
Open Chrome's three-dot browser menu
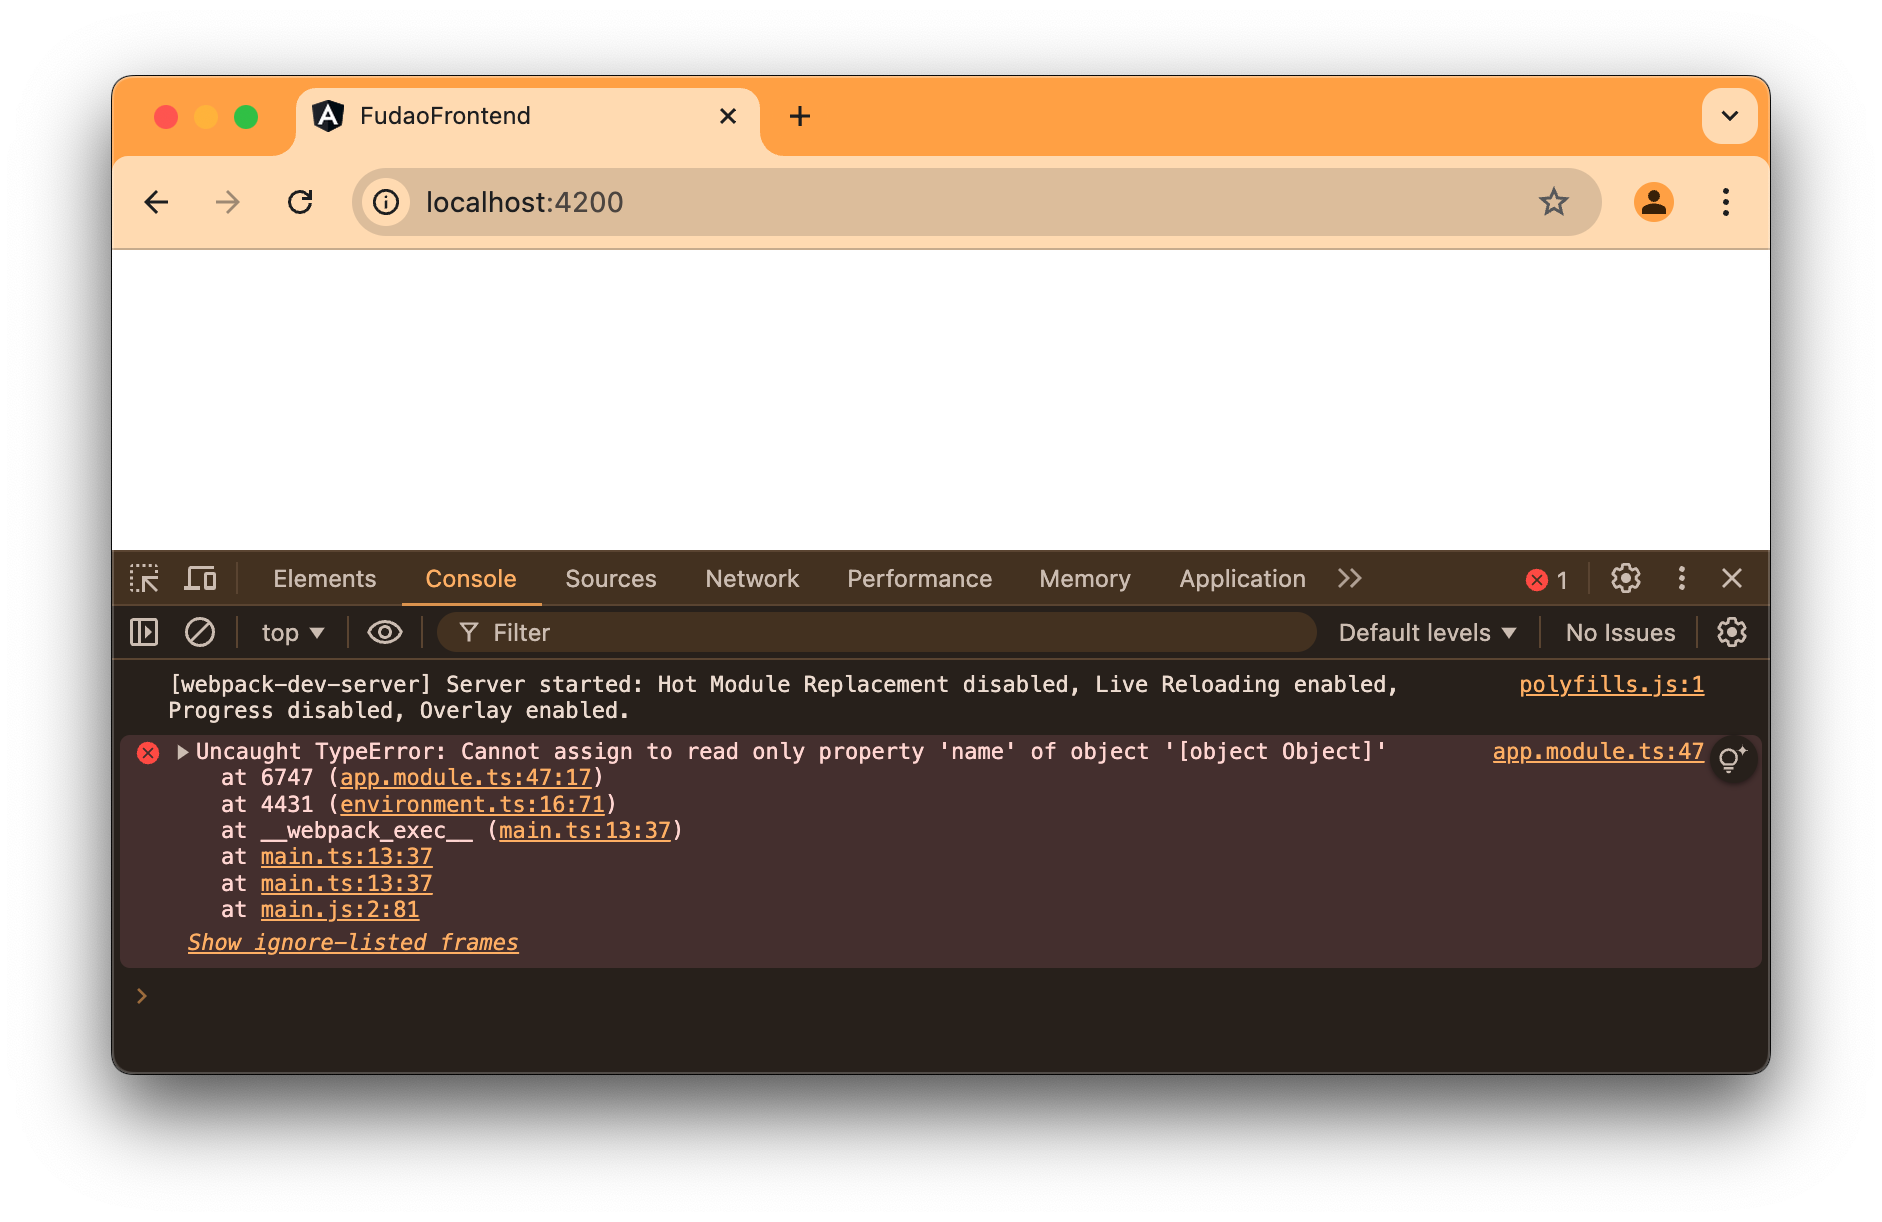[1726, 202]
